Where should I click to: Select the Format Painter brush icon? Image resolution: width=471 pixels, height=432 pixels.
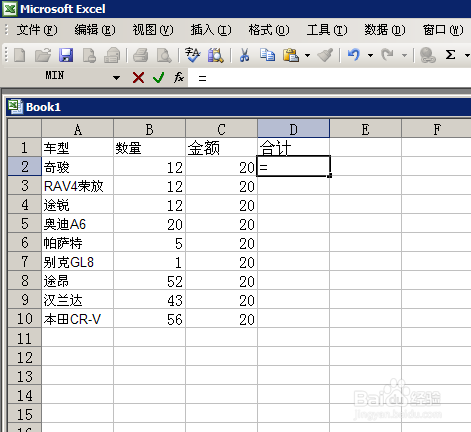coord(325,55)
